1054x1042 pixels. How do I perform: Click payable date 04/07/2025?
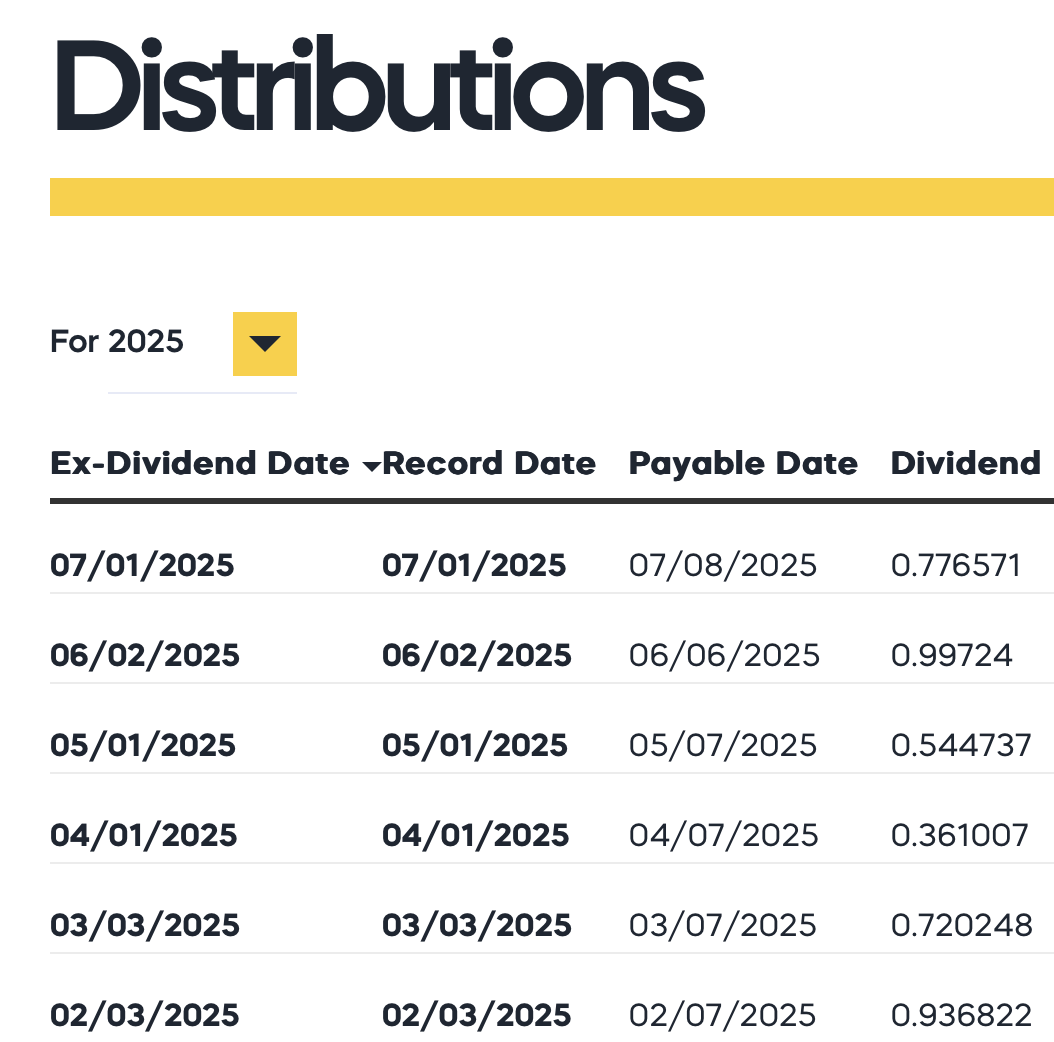coord(722,835)
